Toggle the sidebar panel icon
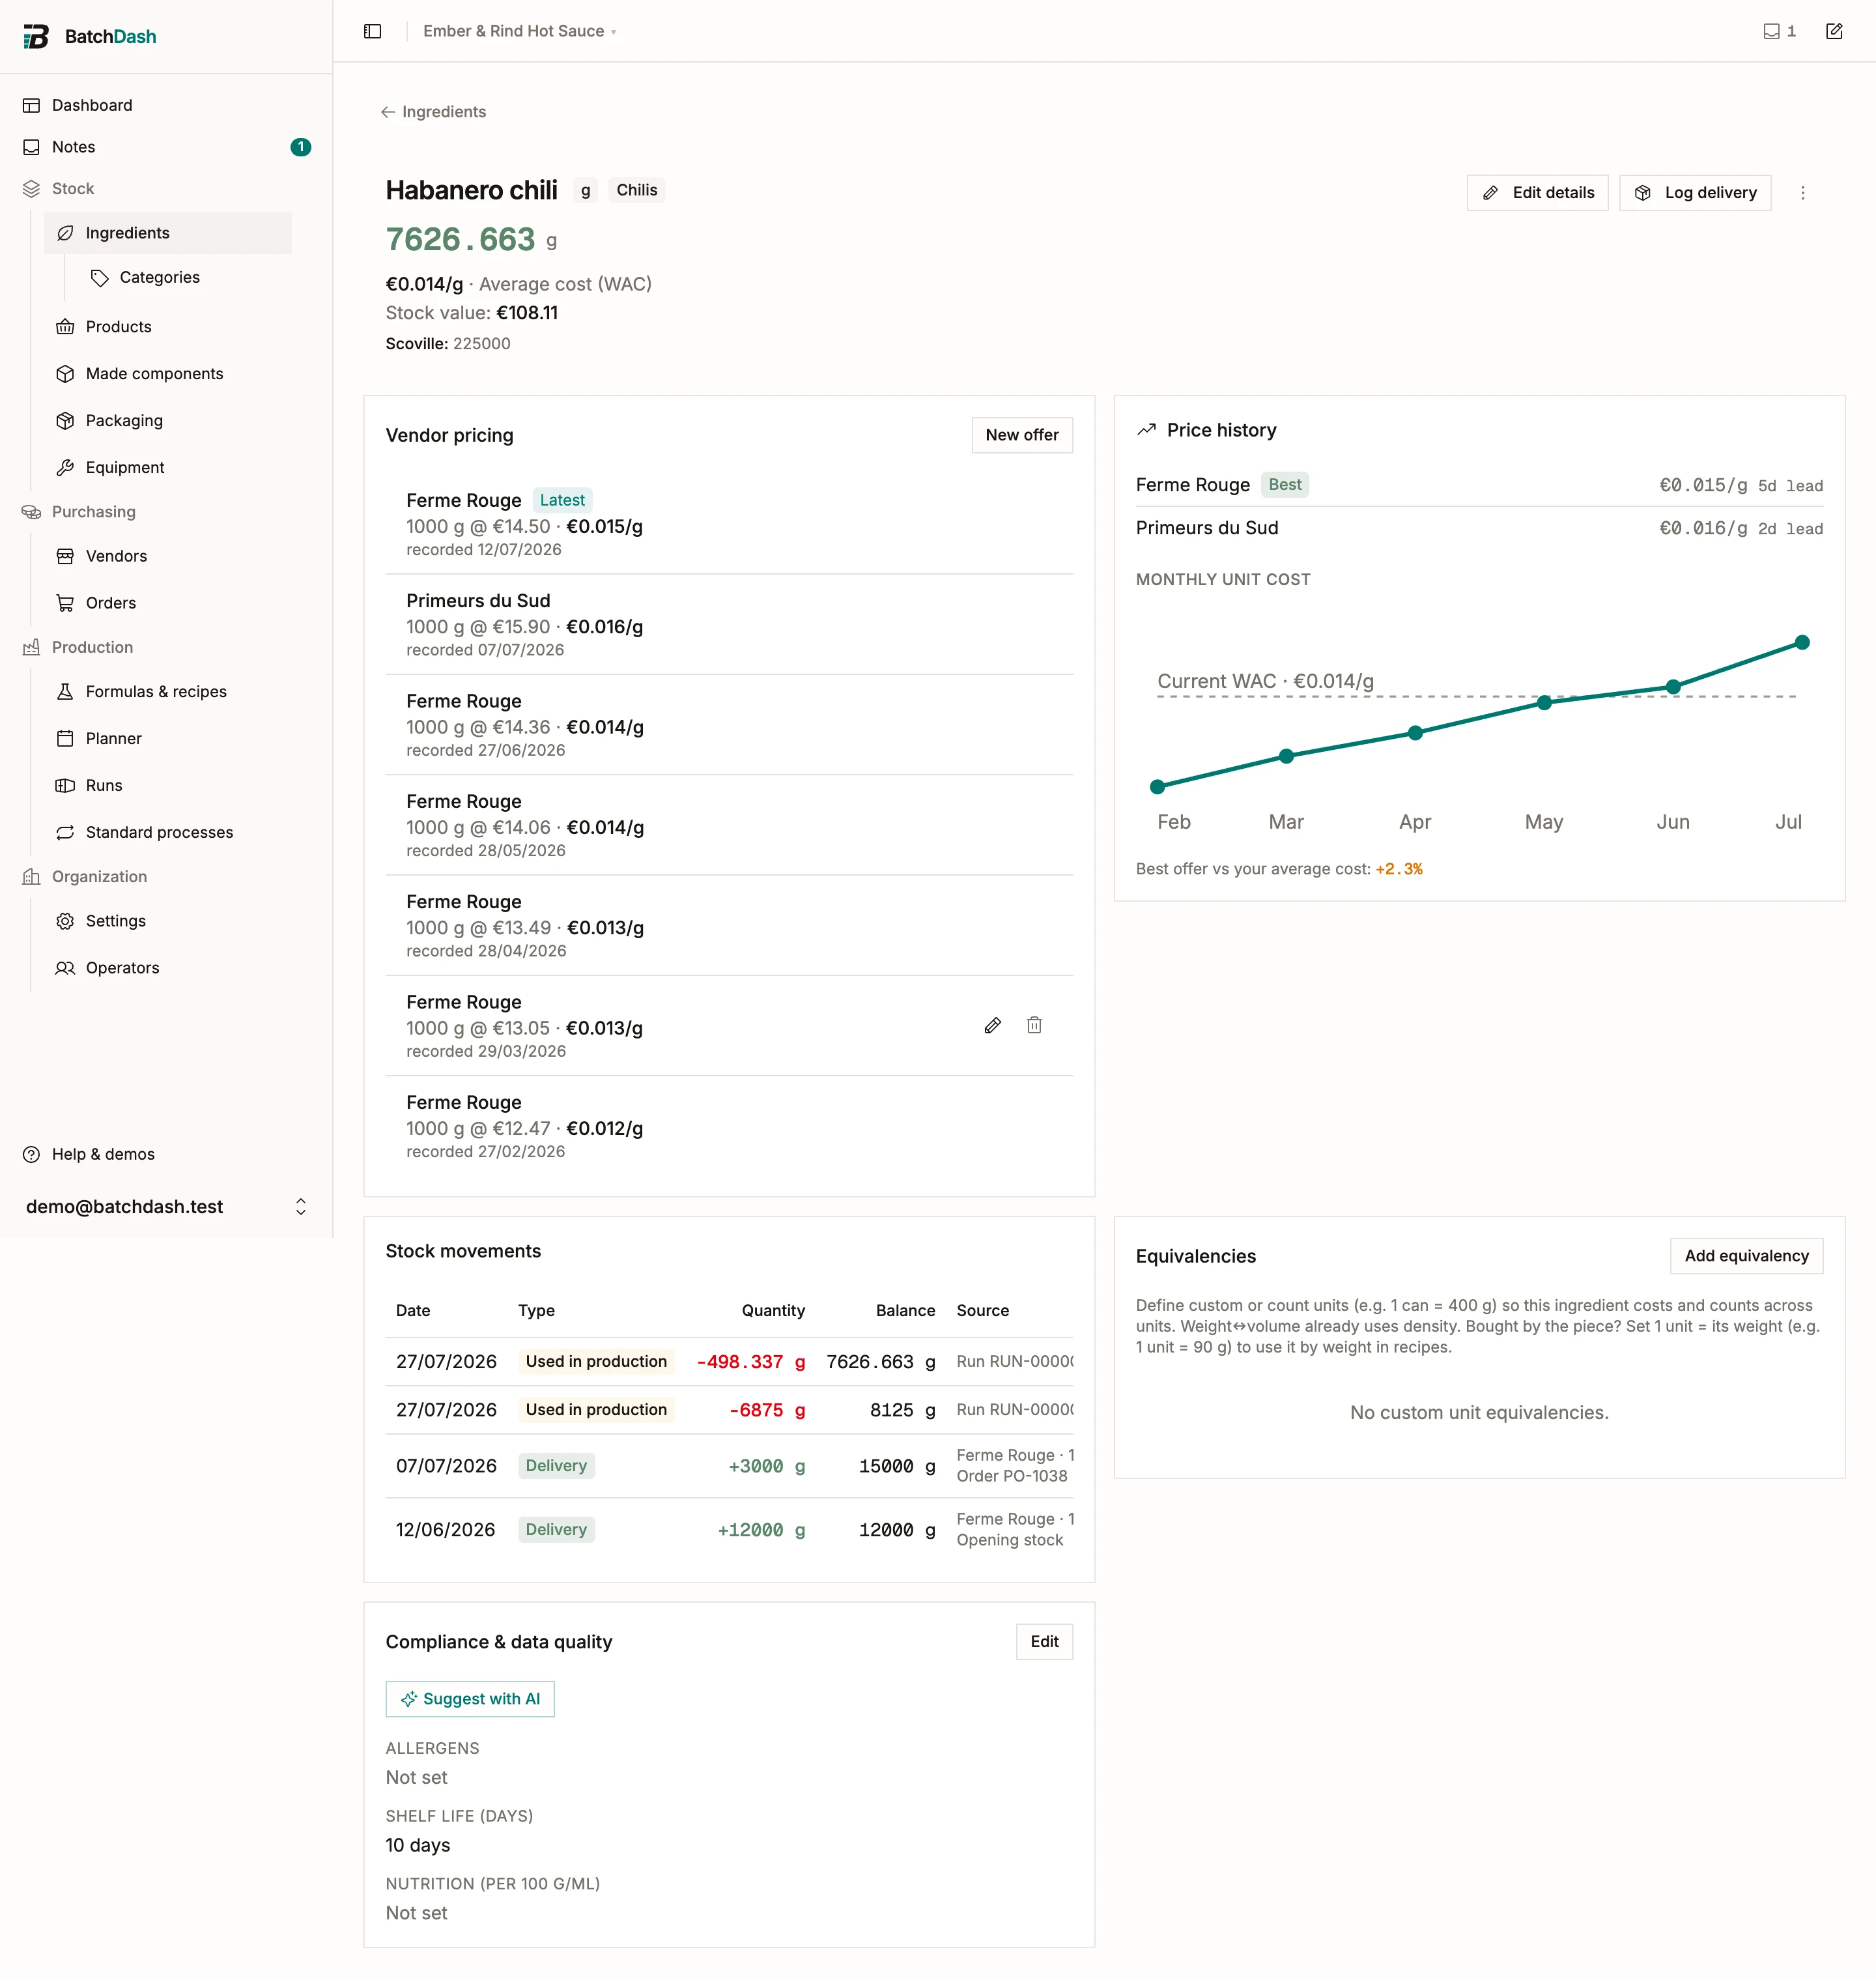Viewport: 1876px width, 1978px height. [373, 31]
